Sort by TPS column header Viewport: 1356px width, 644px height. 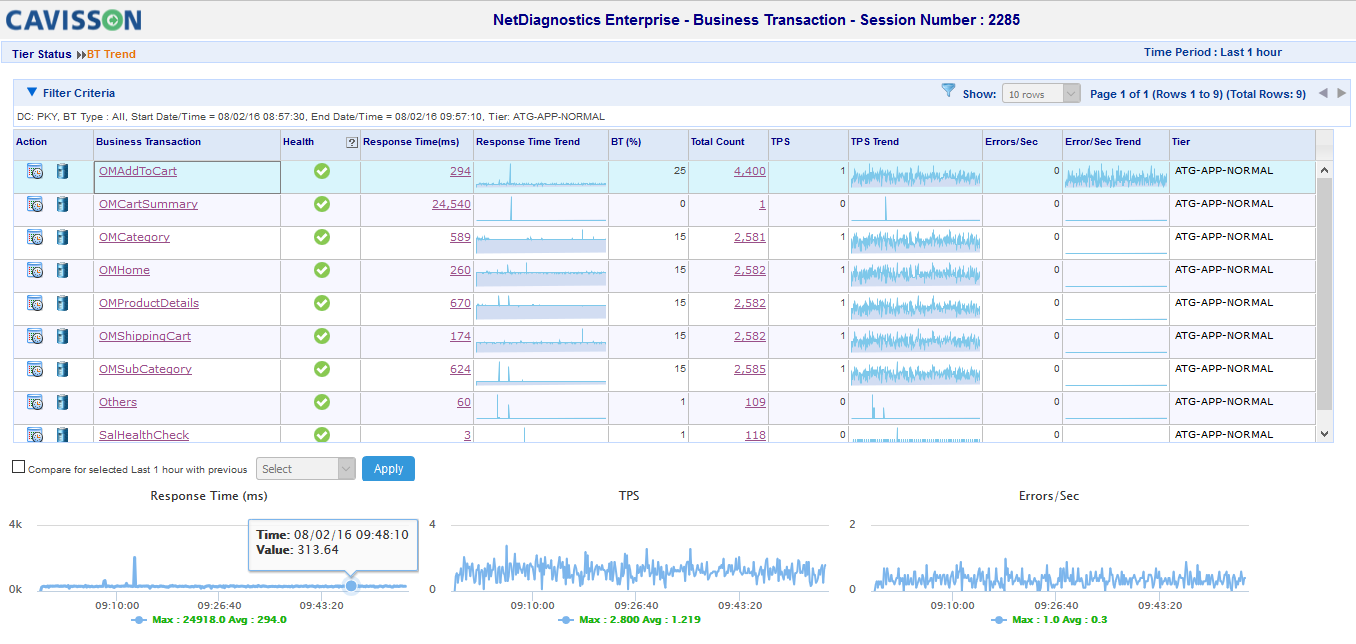point(780,142)
